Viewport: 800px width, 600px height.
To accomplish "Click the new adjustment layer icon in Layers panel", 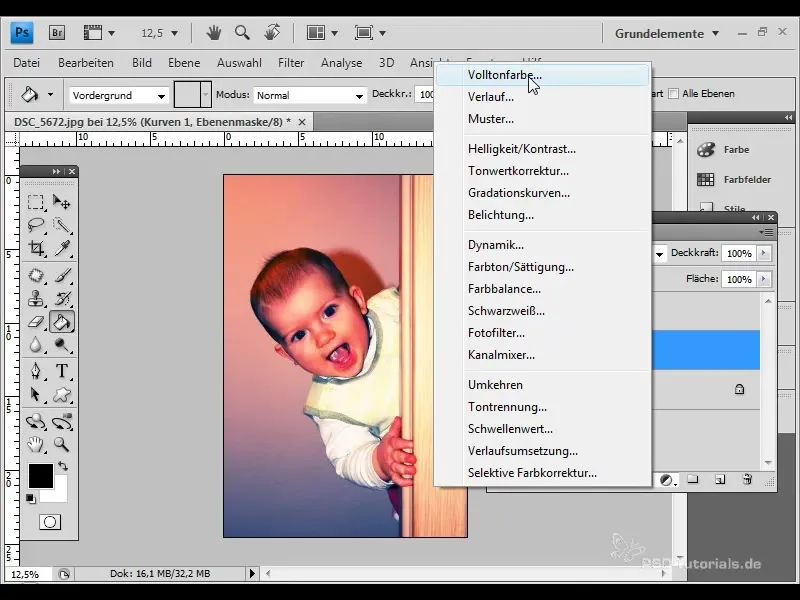I will 668,480.
